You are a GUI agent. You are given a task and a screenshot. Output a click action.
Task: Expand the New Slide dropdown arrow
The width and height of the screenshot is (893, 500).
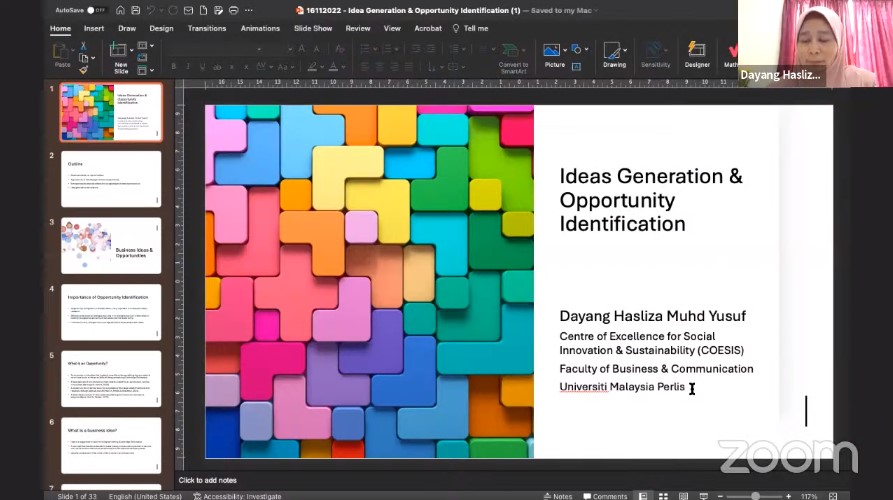pos(131,51)
